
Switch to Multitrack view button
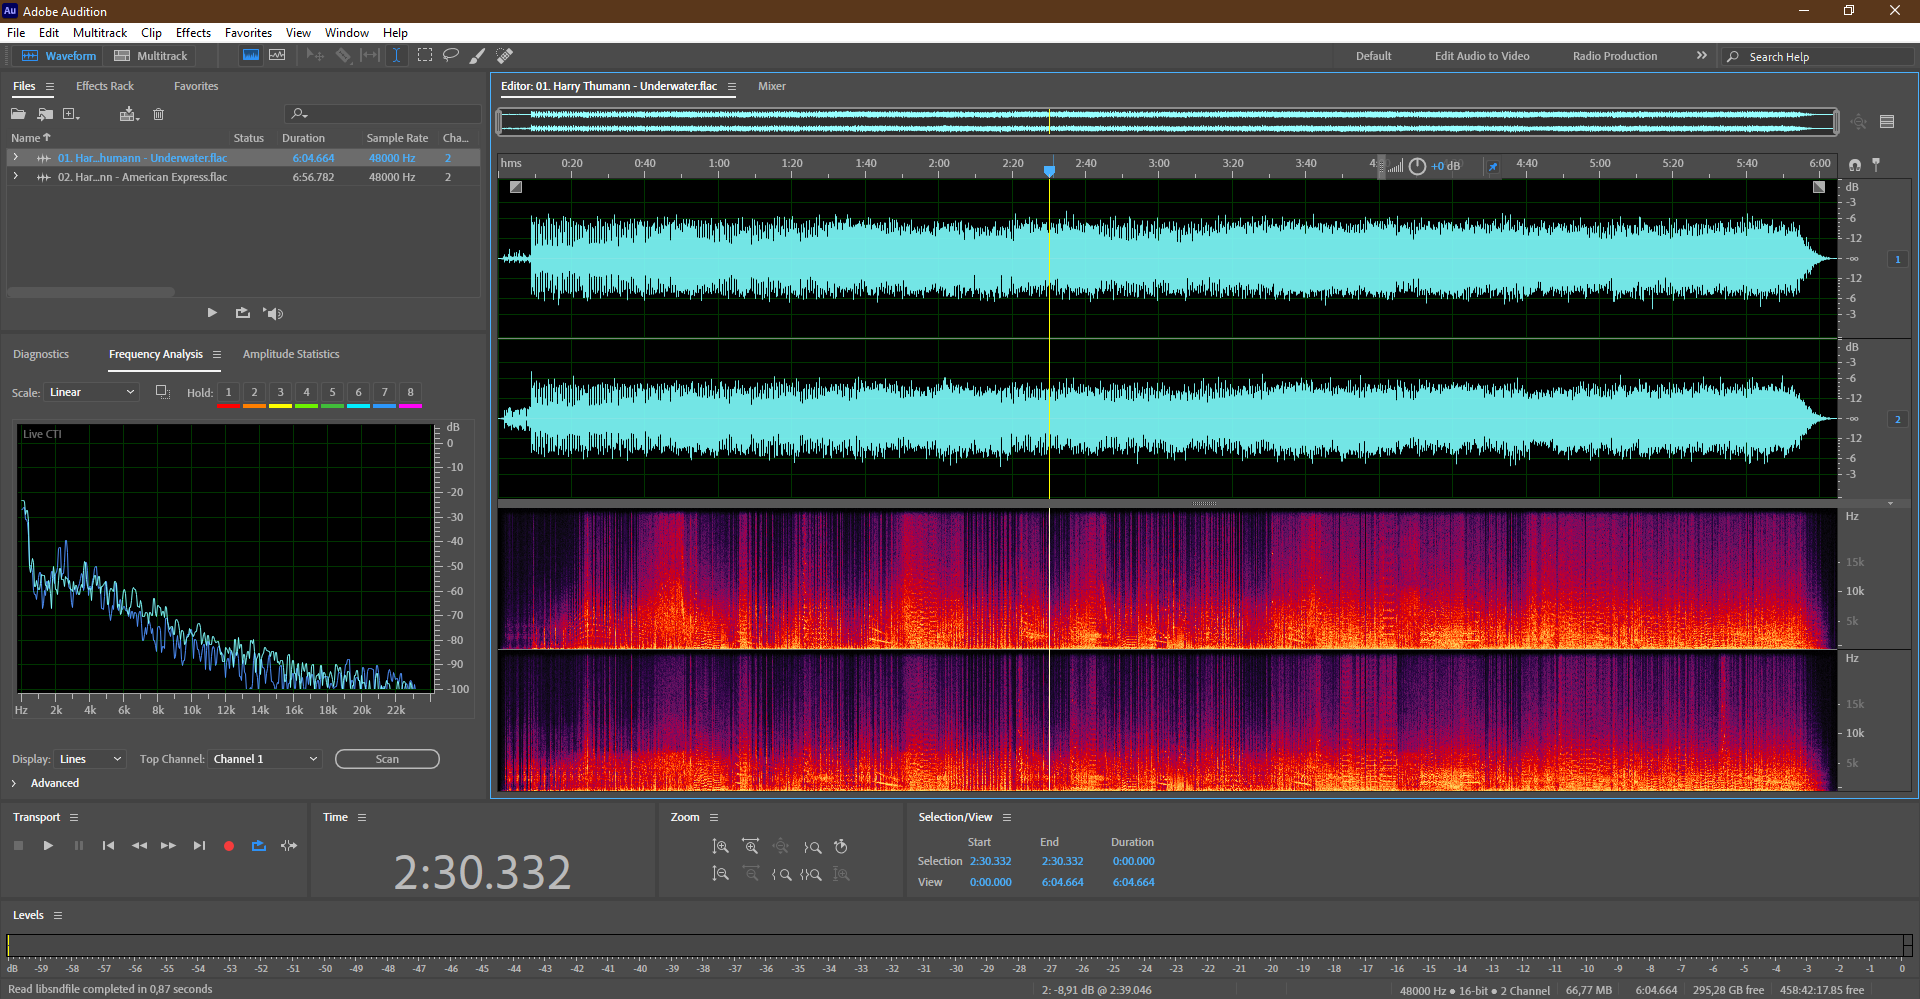tap(151, 56)
